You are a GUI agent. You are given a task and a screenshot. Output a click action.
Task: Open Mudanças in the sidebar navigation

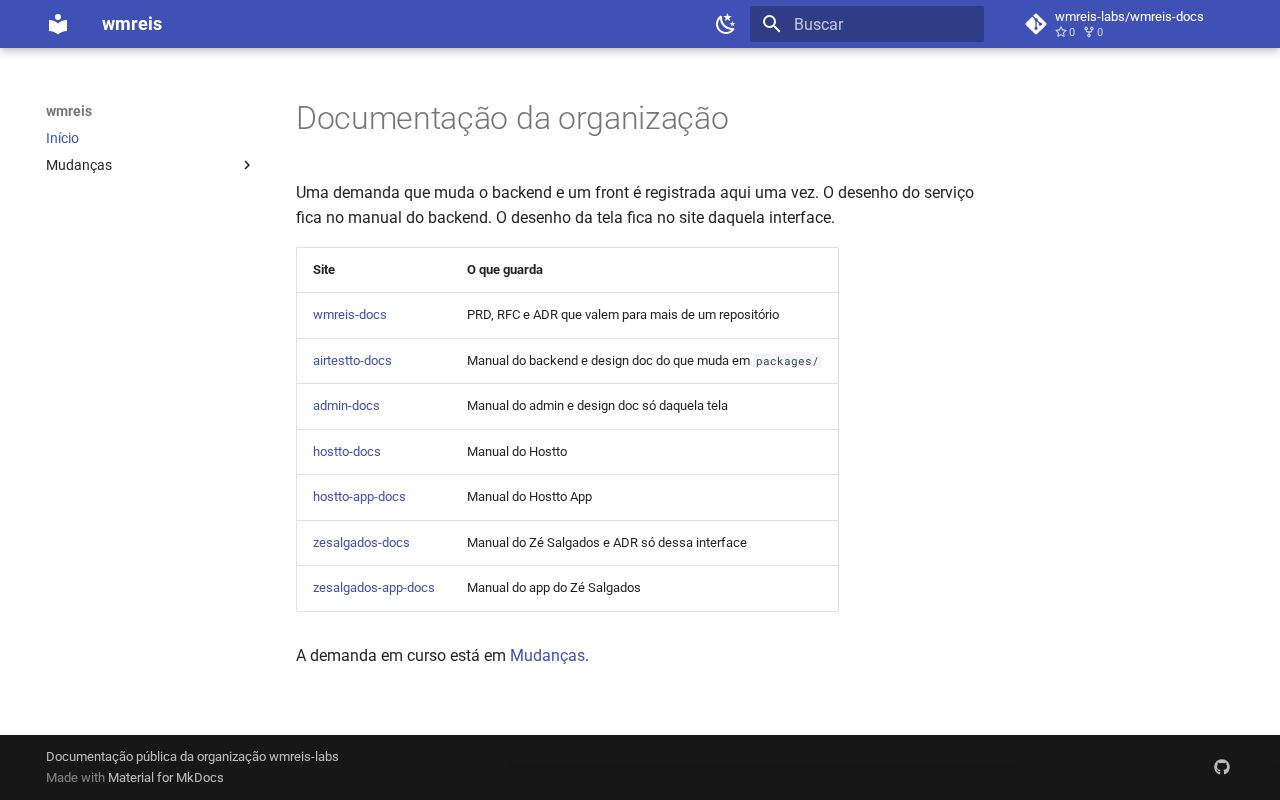pos(79,165)
